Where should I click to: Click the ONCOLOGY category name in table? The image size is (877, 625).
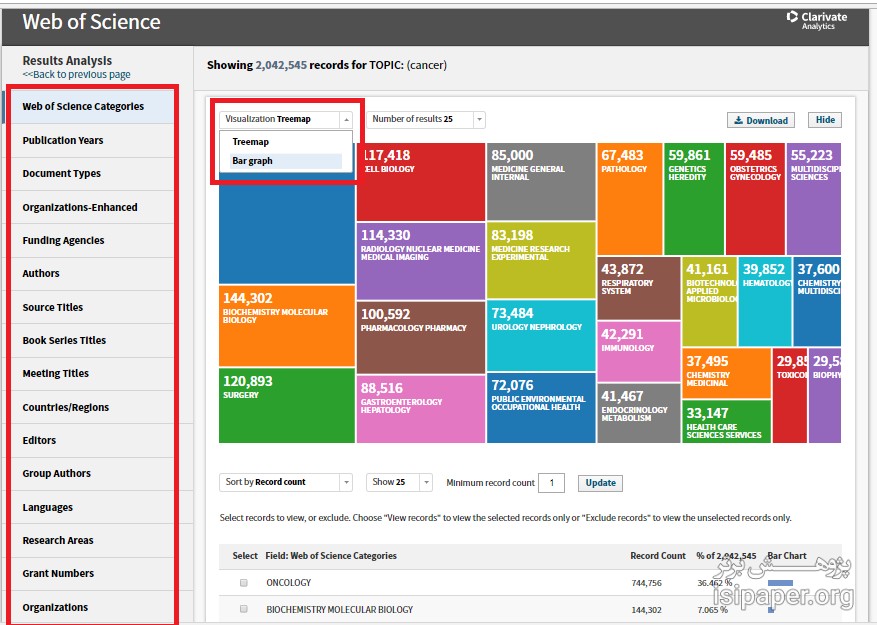click(x=289, y=582)
